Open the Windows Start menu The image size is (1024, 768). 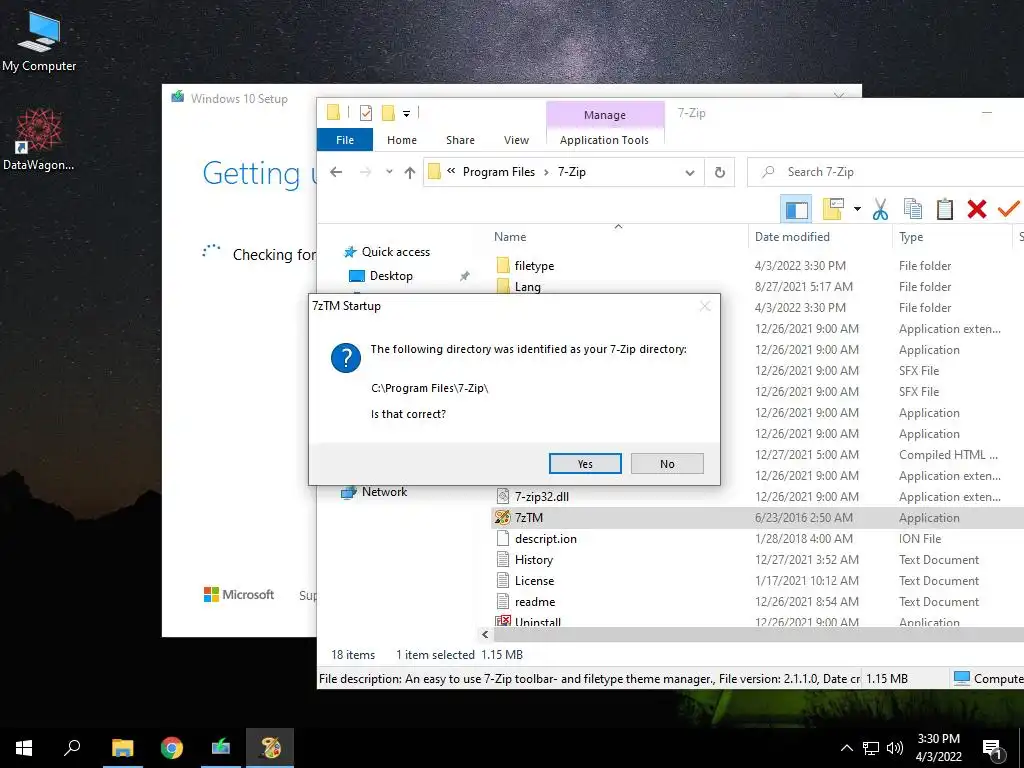tap(24, 748)
